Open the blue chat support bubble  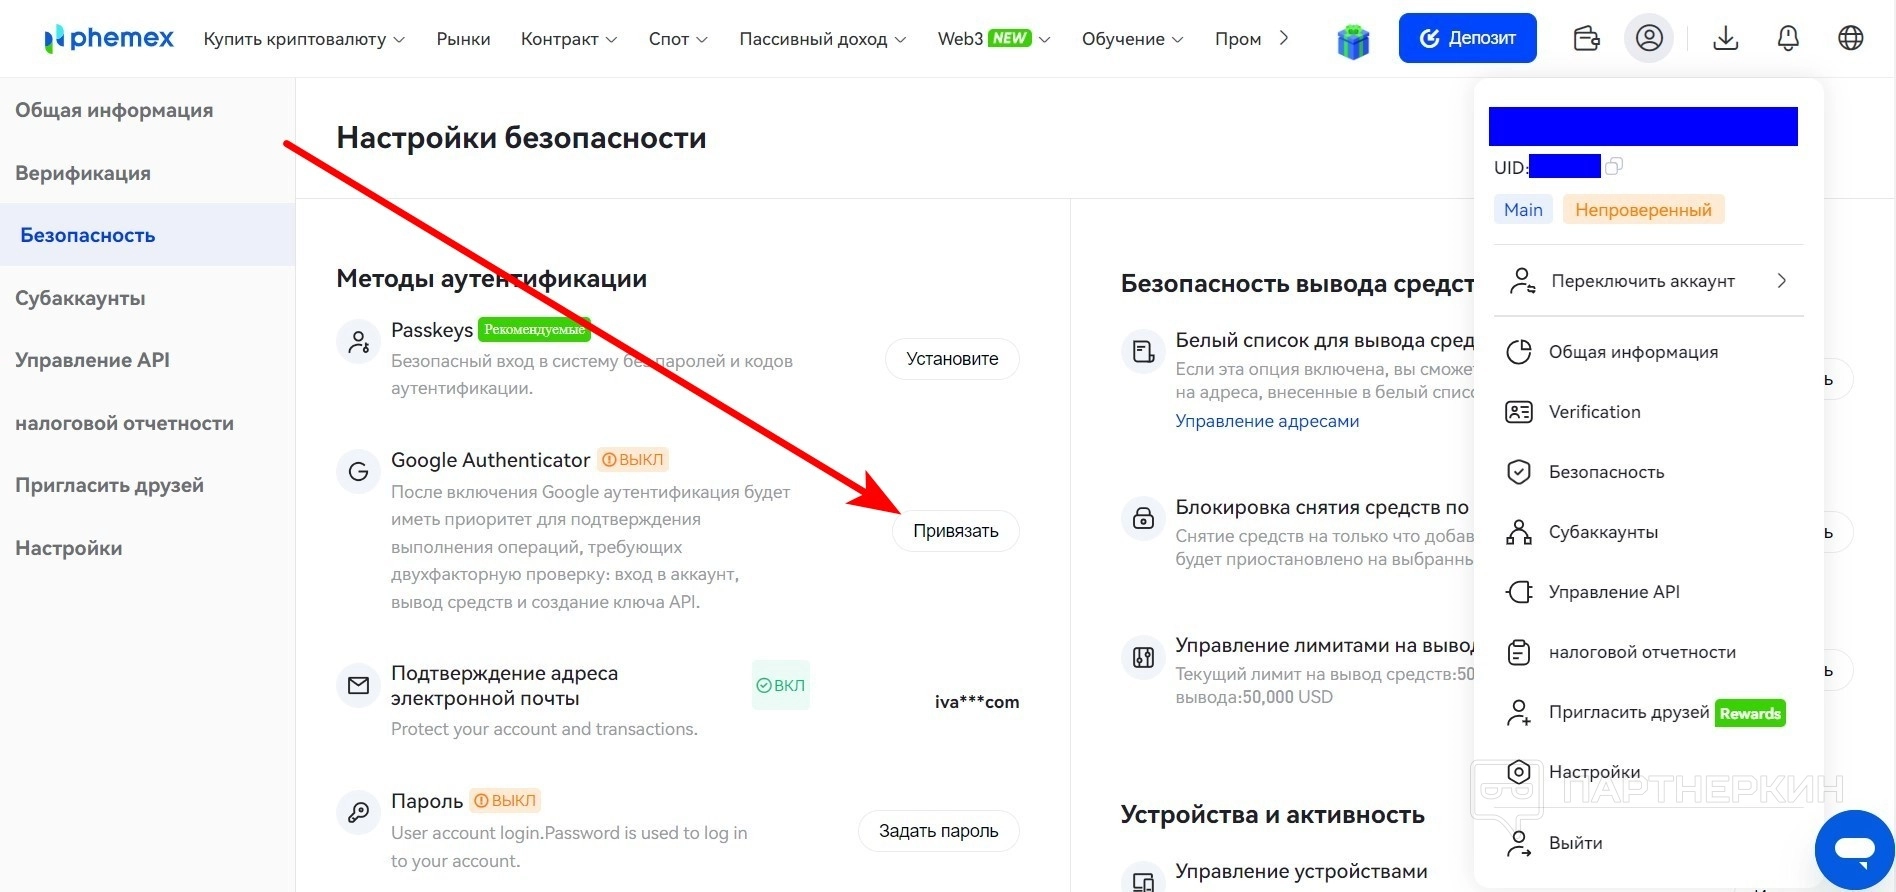point(1853,849)
